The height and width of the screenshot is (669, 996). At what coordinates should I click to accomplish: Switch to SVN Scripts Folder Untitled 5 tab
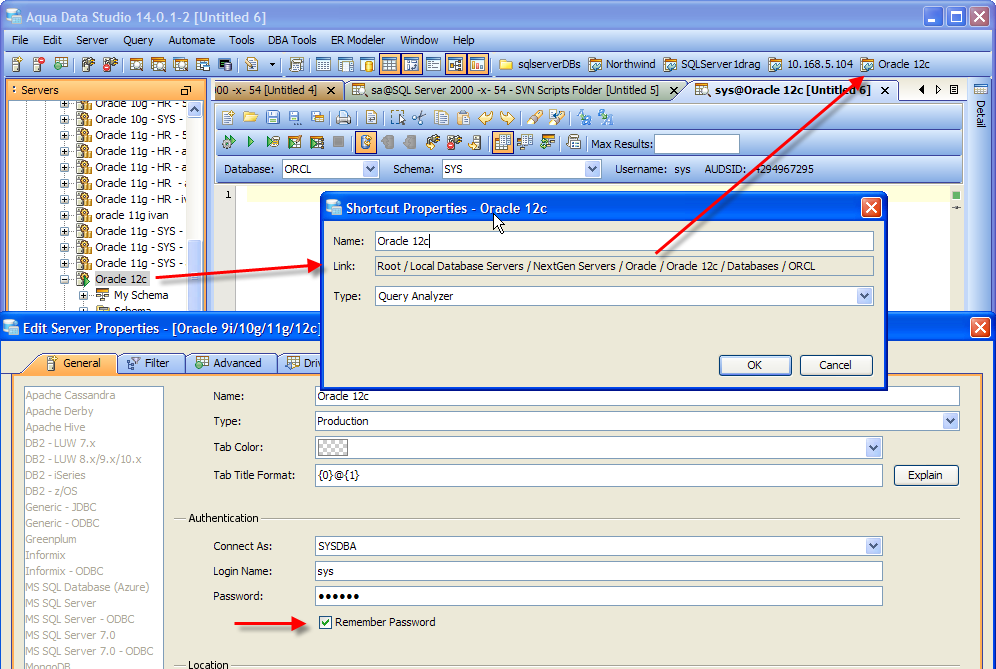pyautogui.click(x=515, y=90)
